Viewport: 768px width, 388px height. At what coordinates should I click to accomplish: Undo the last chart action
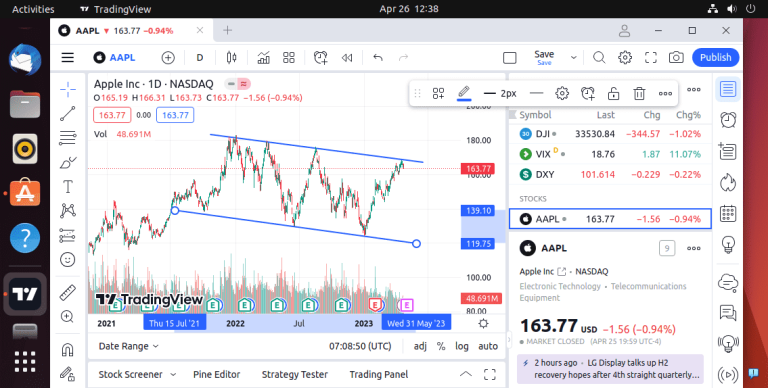tap(378, 58)
